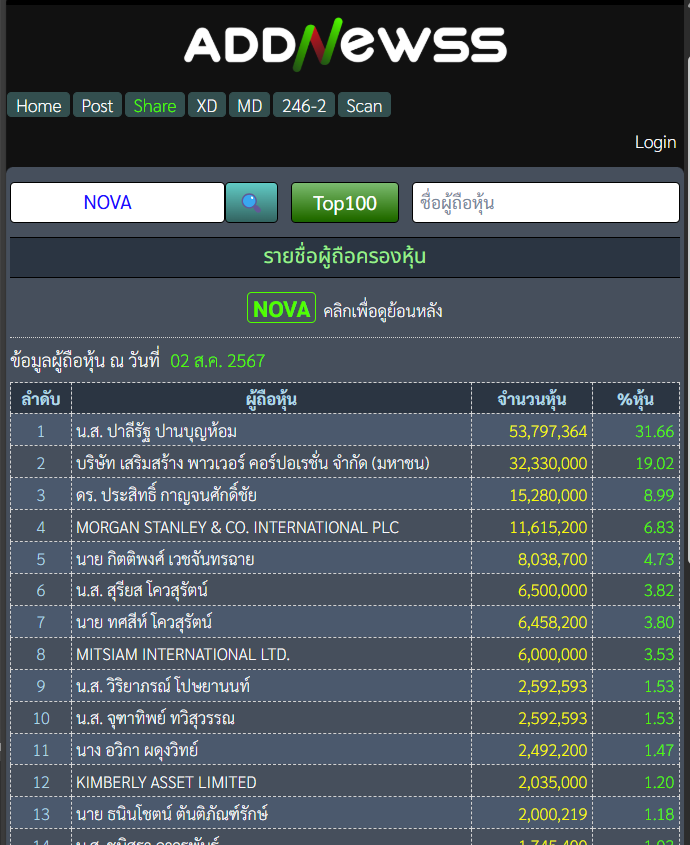Click share count 2,000,219
690x845 pixels.
coord(553,814)
